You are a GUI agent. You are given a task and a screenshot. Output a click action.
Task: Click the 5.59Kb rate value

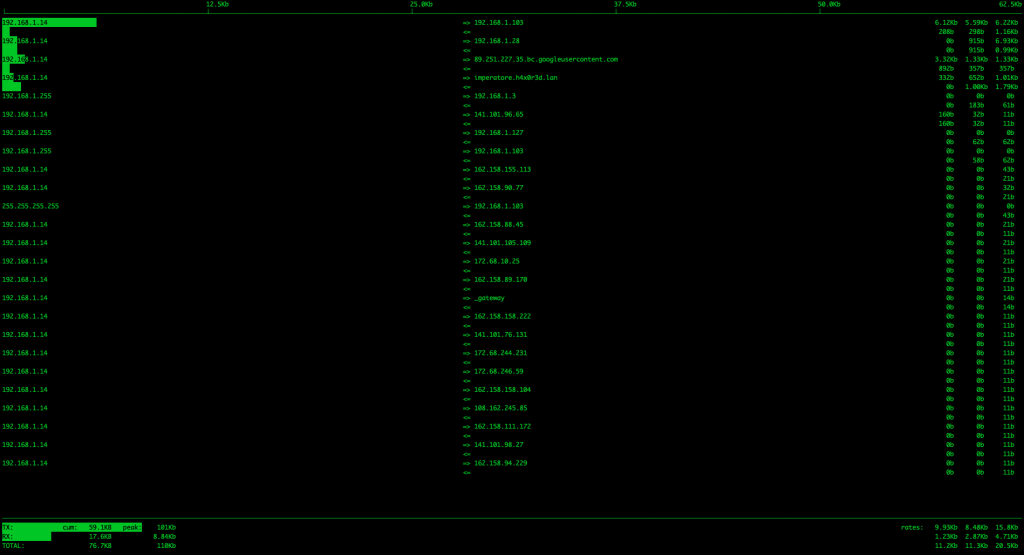tap(976, 23)
